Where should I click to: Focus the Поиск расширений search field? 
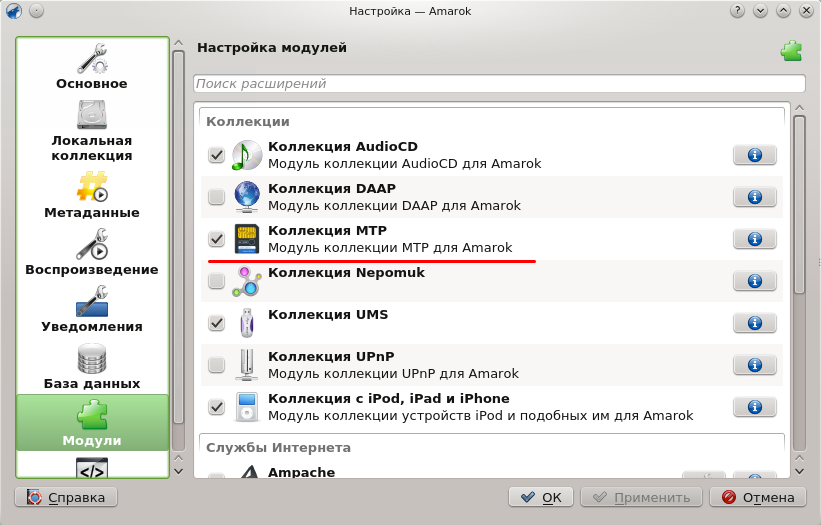(499, 84)
